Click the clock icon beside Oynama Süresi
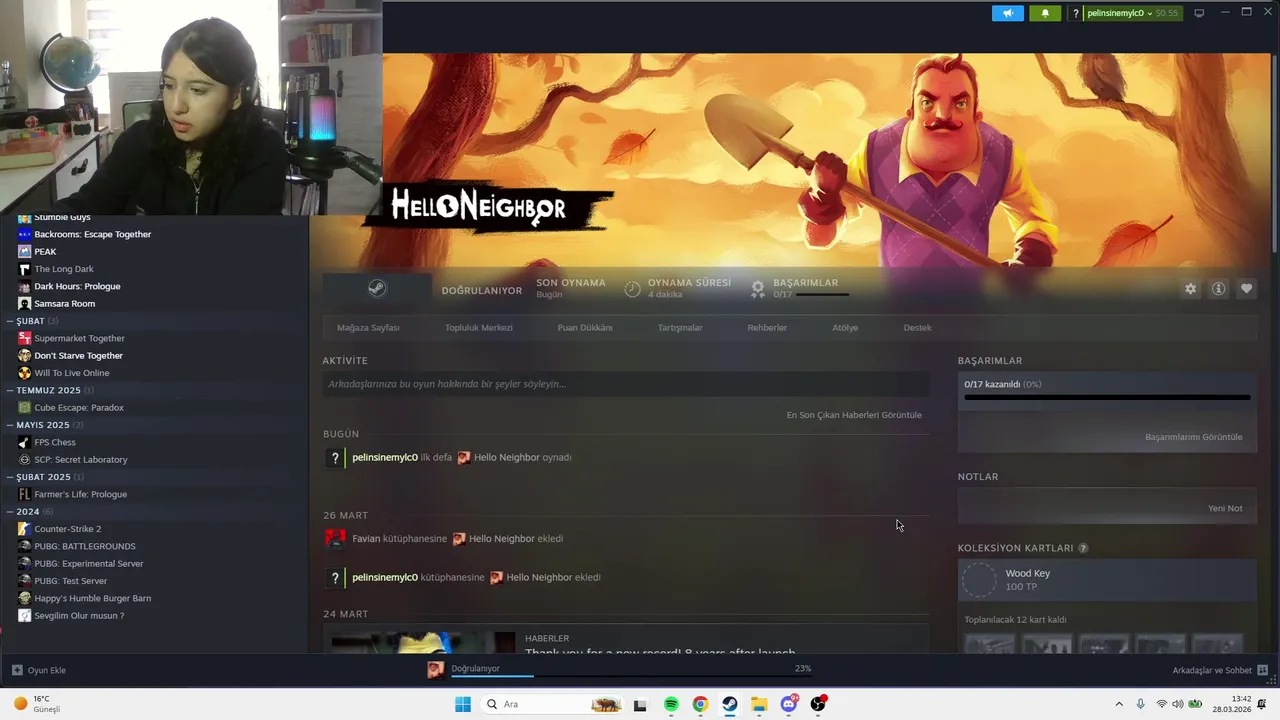1280x720 pixels. tap(632, 289)
